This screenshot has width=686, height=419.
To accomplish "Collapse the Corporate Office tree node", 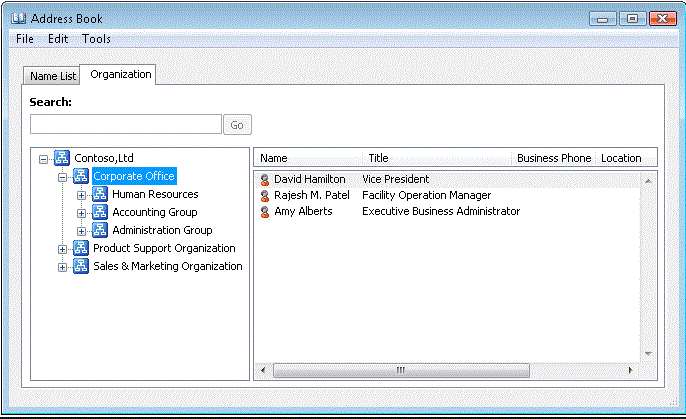I will [63, 177].
